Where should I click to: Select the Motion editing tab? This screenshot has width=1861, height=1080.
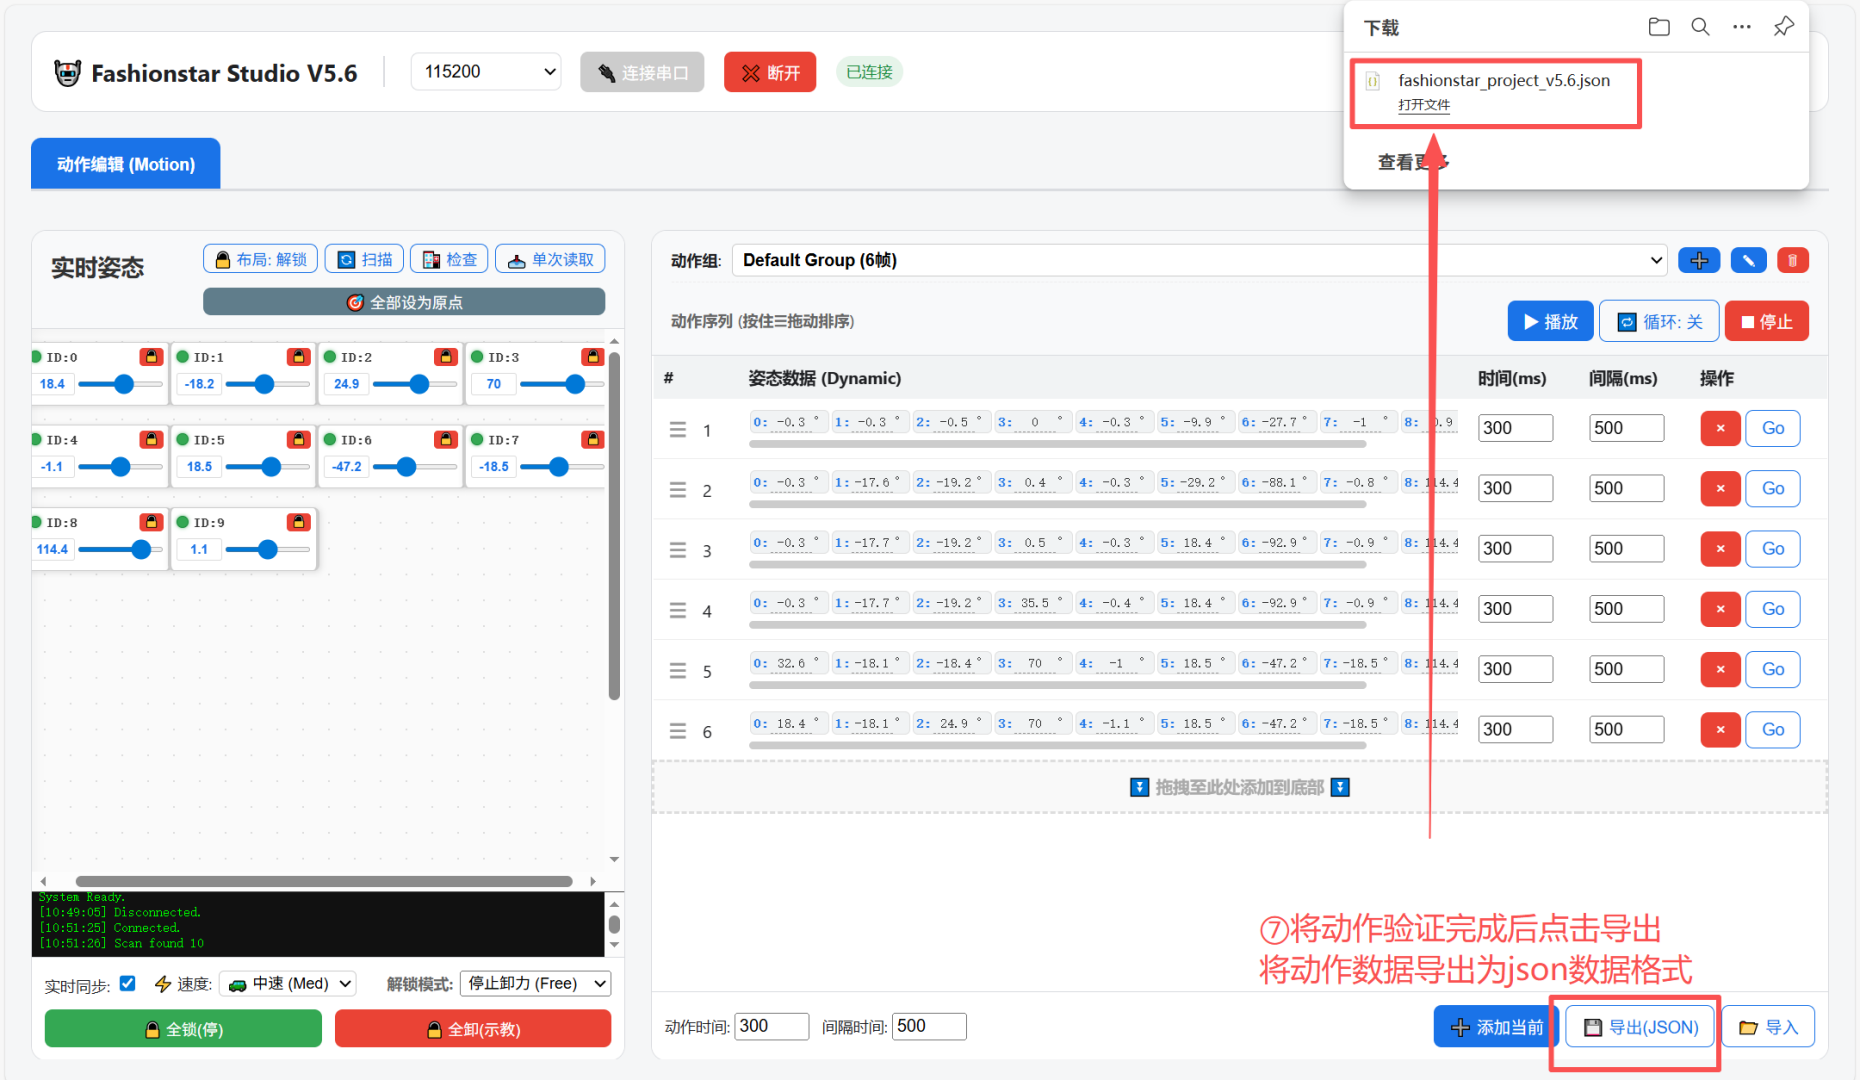point(126,164)
